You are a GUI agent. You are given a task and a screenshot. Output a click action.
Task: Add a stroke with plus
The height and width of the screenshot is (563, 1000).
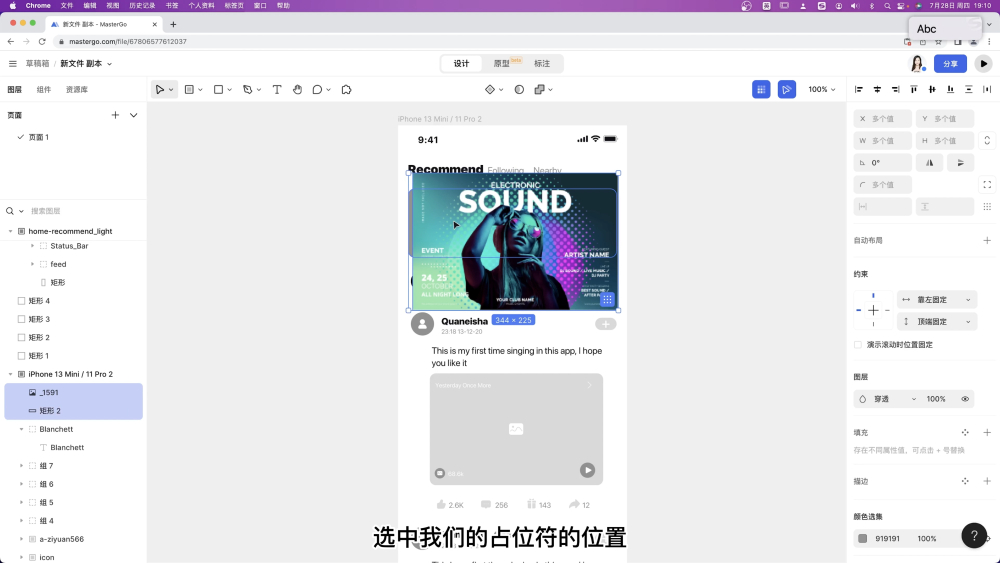[987, 481]
